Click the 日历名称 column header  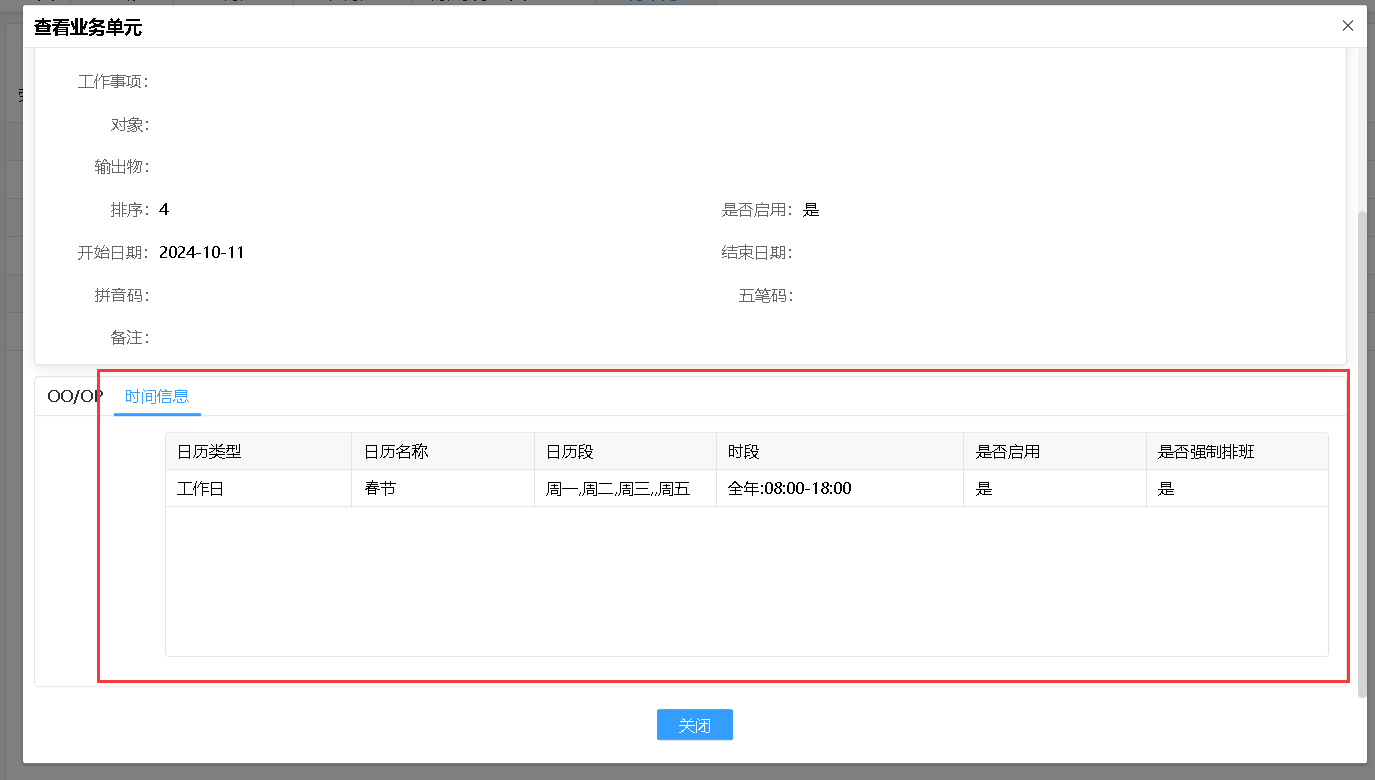[392, 451]
